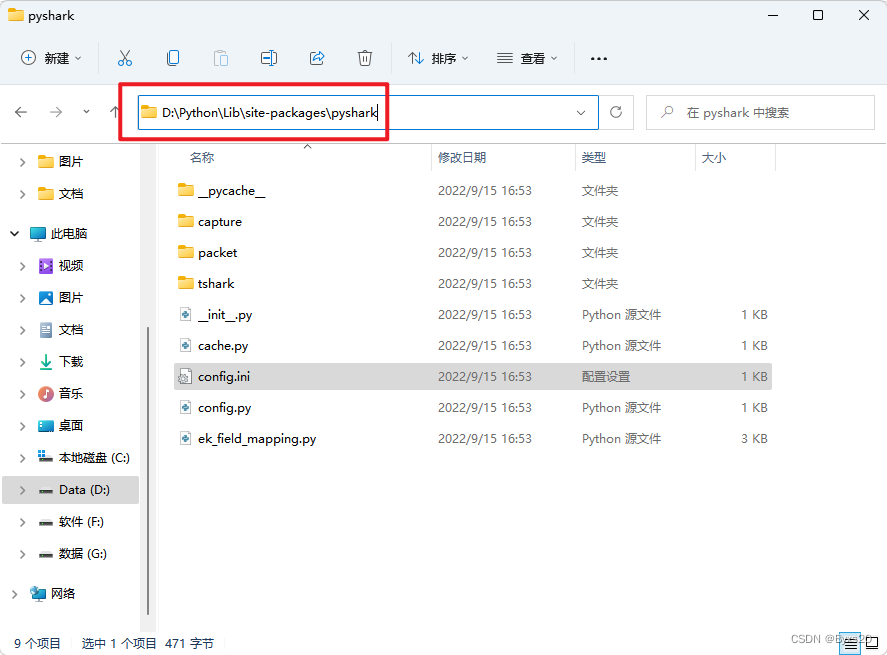Expand the Data (D:) tree node
The width and height of the screenshot is (887, 655).
(22, 490)
